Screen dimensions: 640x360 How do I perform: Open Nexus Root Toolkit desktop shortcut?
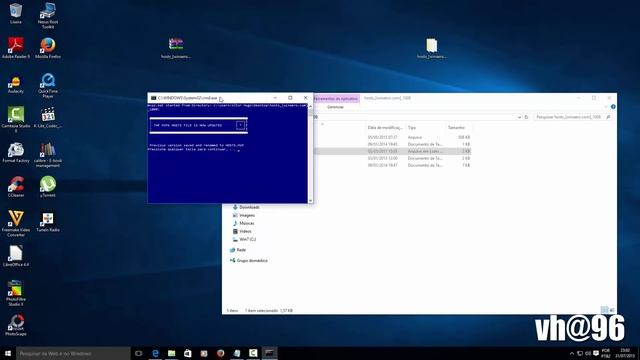(48, 15)
